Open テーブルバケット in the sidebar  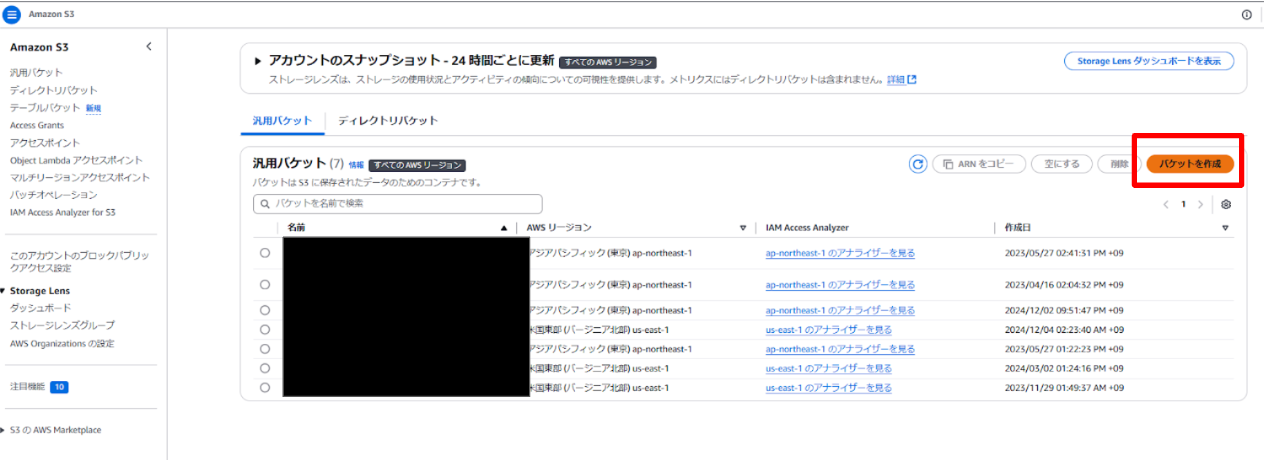[45, 107]
